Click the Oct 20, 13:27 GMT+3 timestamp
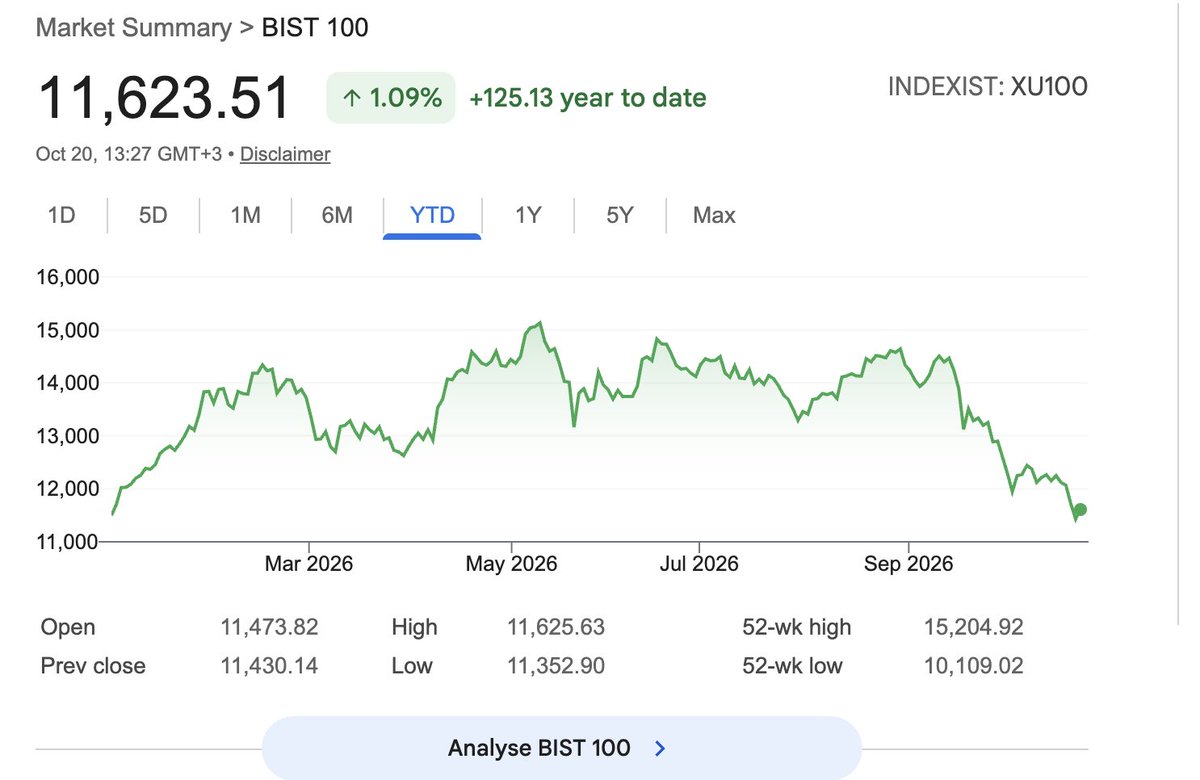 129,154
